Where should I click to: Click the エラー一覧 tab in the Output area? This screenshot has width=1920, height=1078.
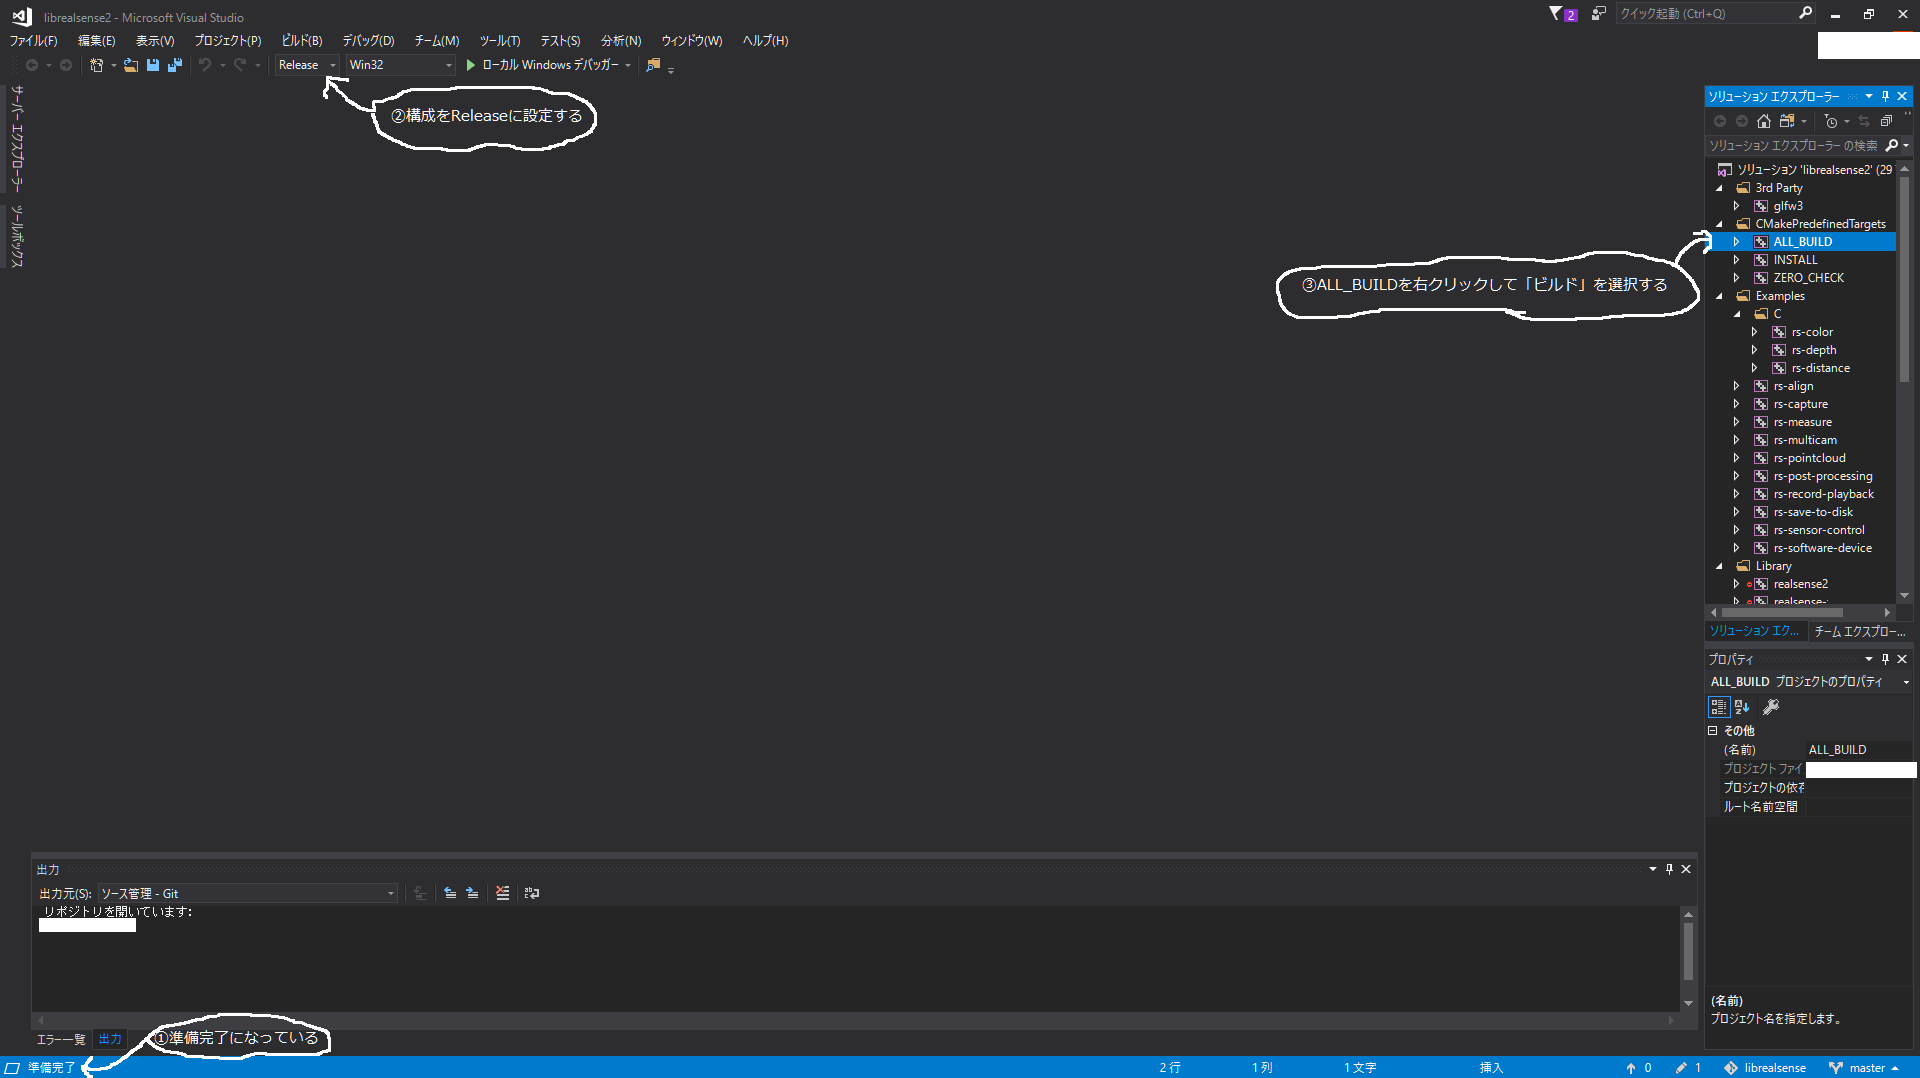(60, 1039)
